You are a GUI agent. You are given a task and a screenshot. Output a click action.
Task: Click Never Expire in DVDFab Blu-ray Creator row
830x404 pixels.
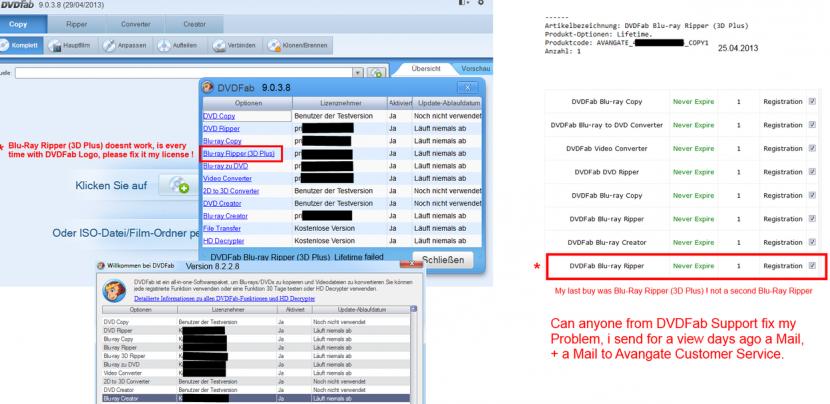click(x=693, y=243)
